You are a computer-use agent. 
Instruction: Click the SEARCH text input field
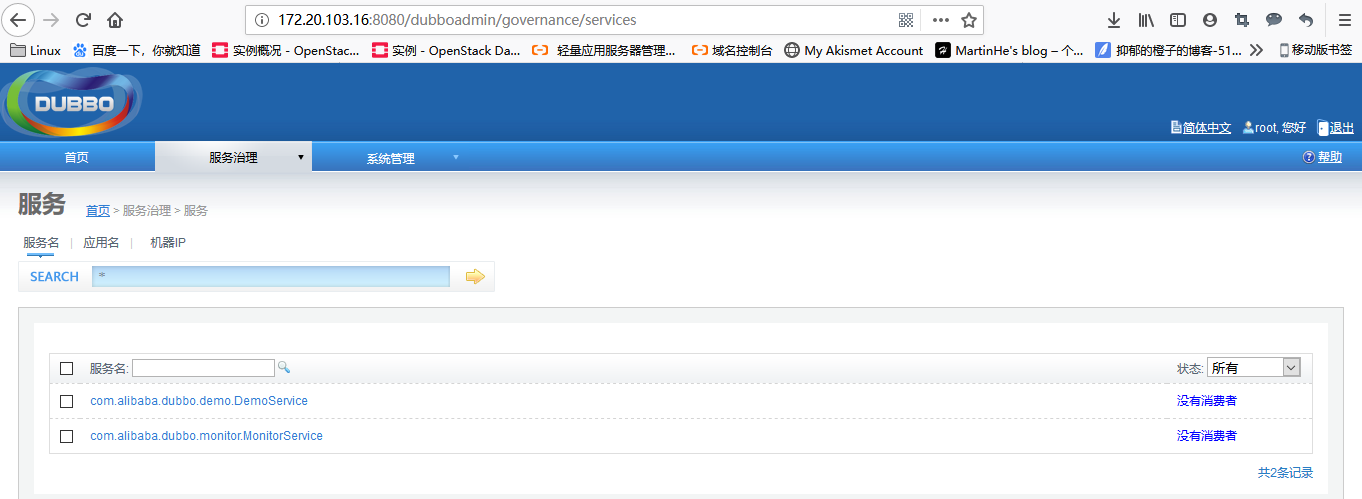pos(271,277)
